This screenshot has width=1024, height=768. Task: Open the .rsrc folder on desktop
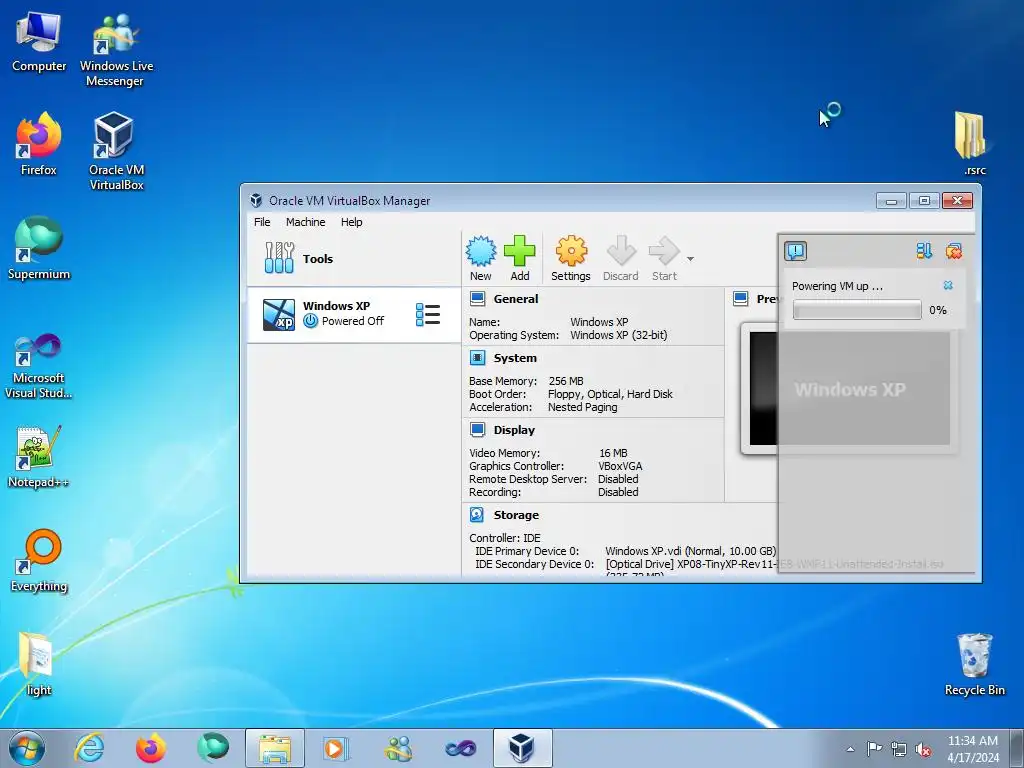coord(974,144)
